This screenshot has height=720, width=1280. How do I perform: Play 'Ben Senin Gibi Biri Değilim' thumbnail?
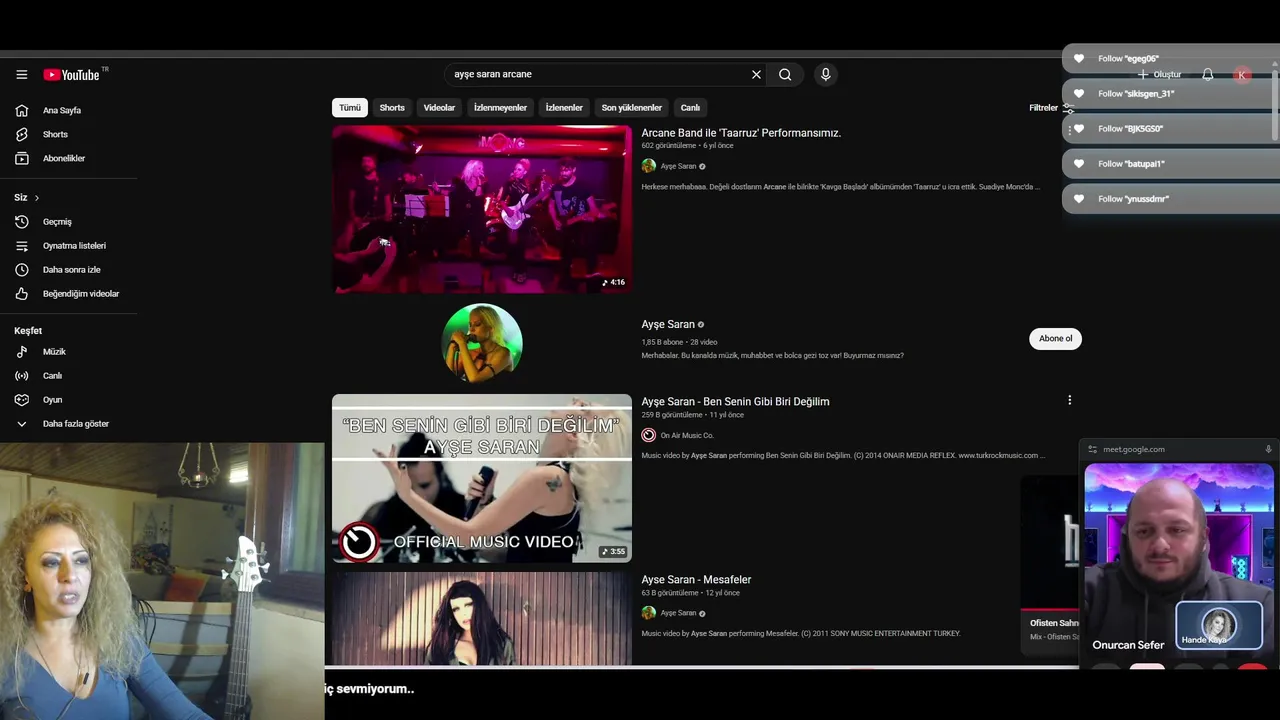tap(482, 478)
